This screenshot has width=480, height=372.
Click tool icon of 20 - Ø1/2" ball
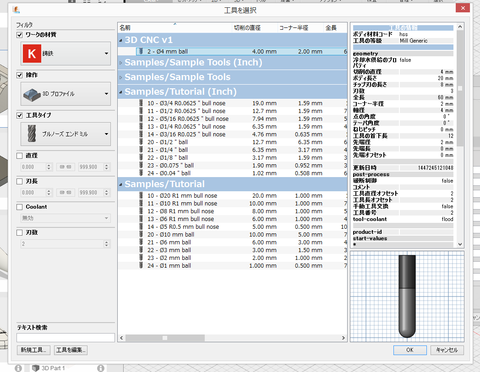click(x=141, y=142)
